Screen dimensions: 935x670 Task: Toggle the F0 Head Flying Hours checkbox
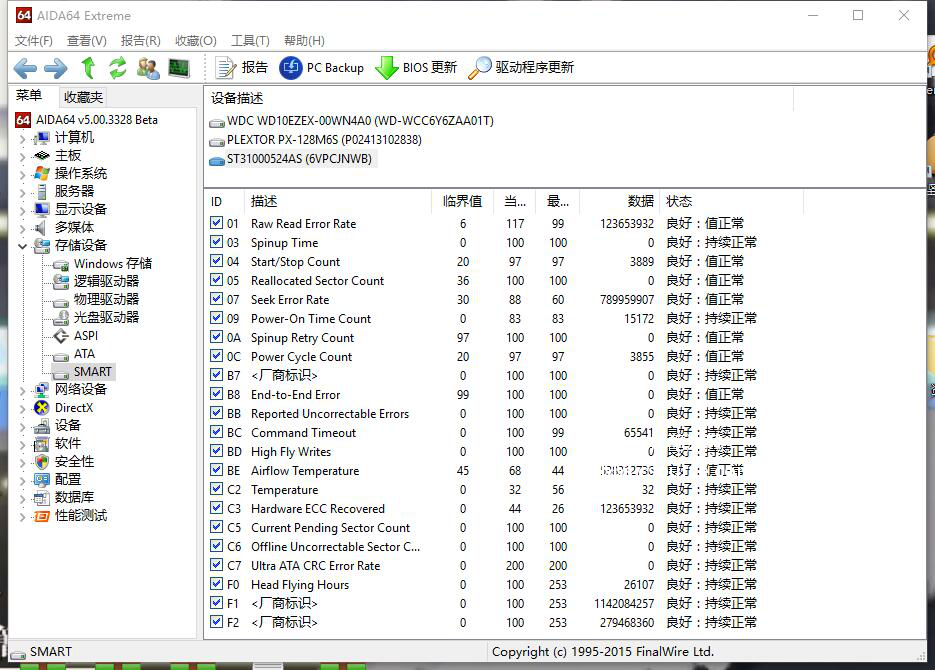[x=216, y=584]
